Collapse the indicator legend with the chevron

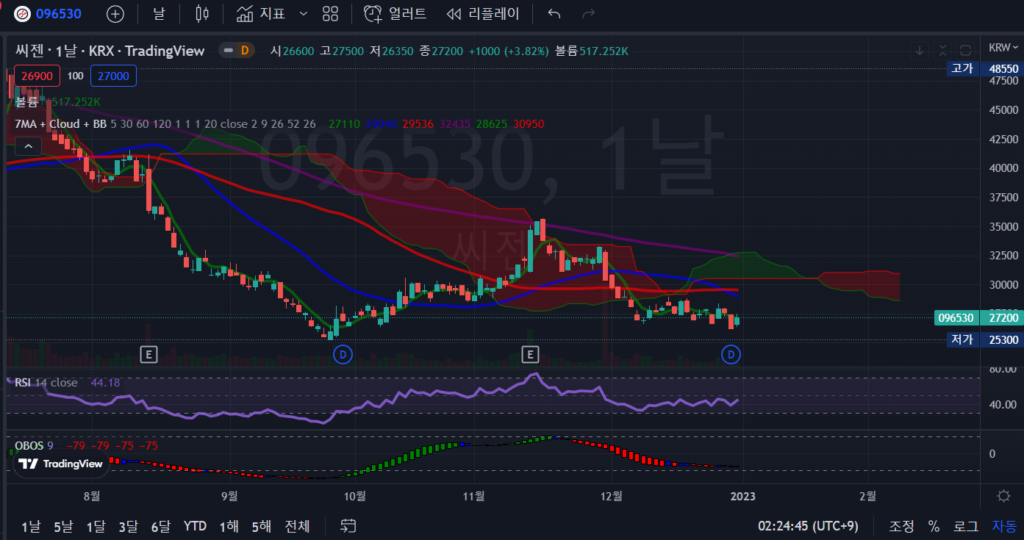pos(27,147)
